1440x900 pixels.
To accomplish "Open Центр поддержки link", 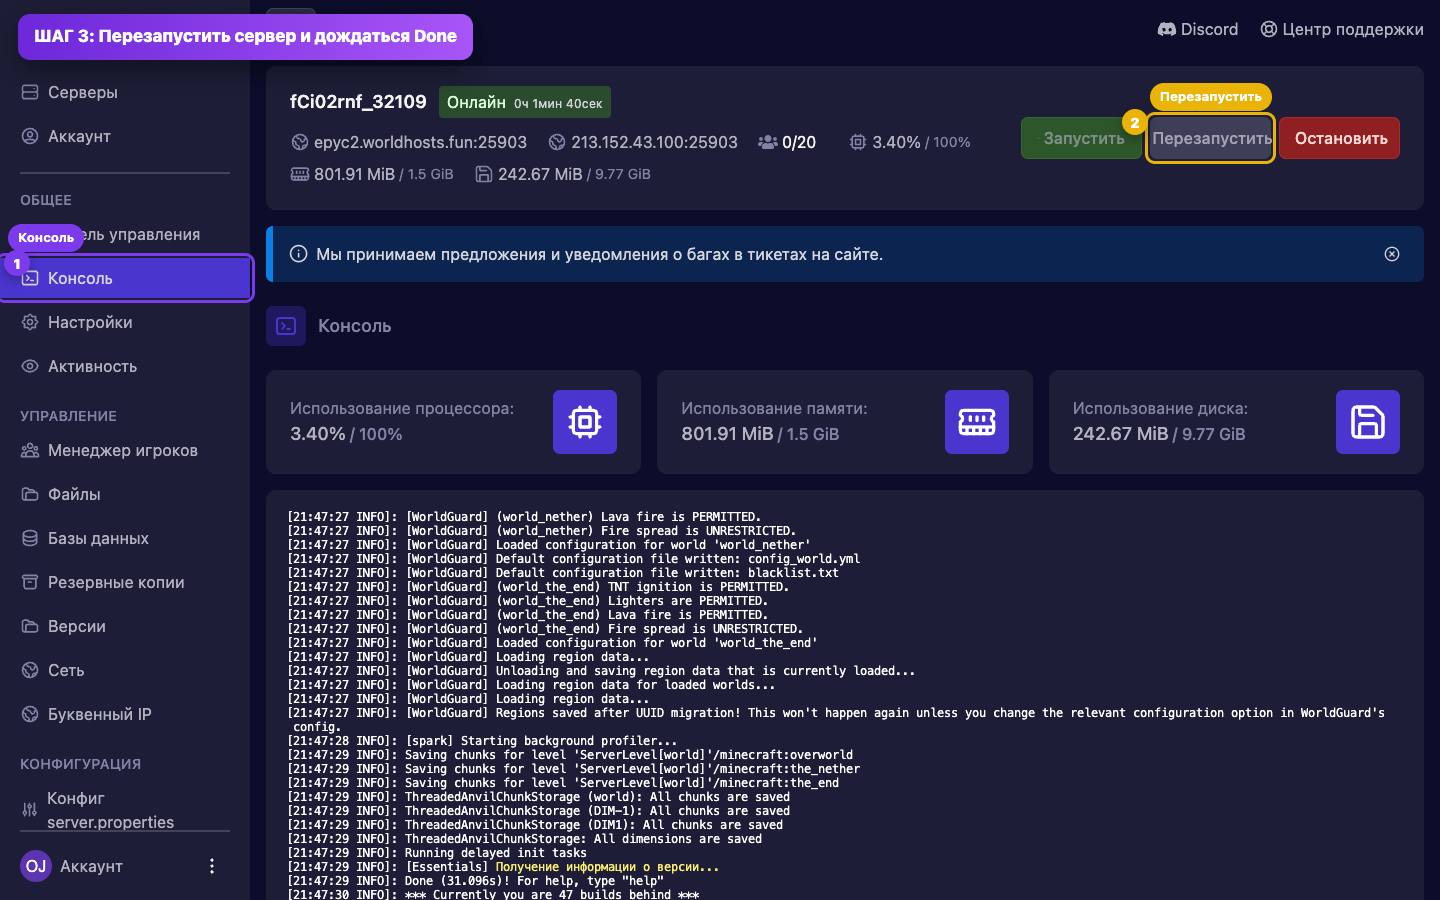I will click(x=1342, y=29).
